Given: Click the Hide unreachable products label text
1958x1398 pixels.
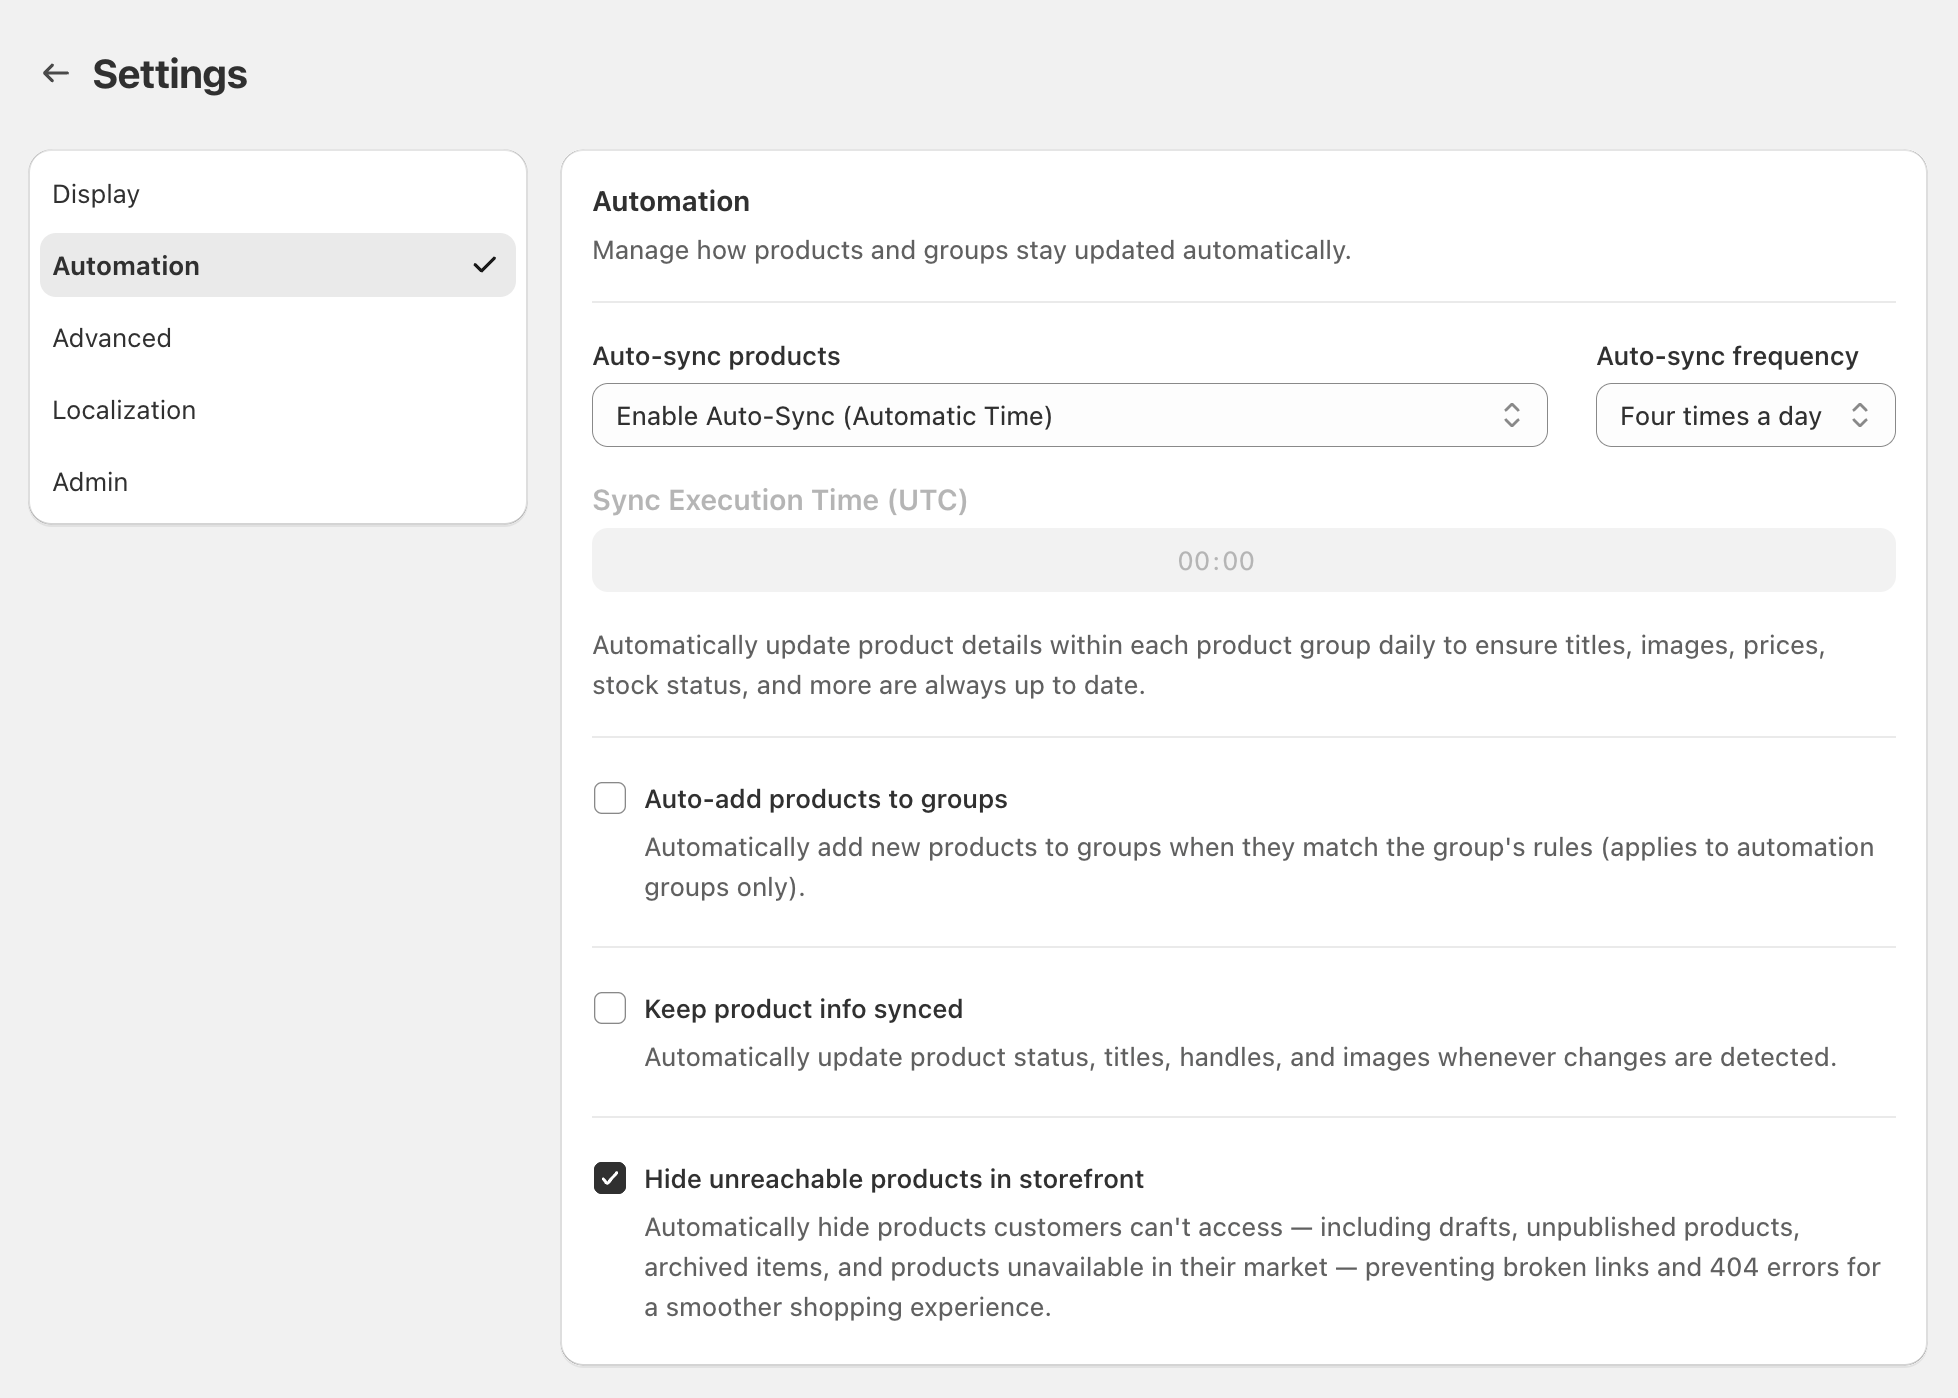Looking at the screenshot, I should tap(893, 1179).
